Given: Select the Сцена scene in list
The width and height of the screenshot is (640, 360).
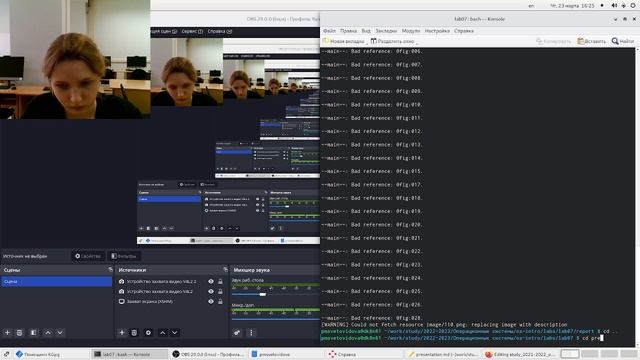Looking at the screenshot, I should coord(56,282).
